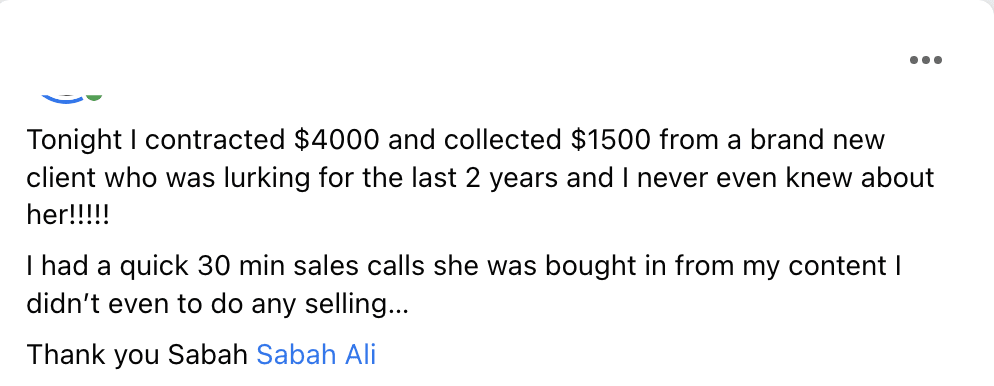Click the word "Tonight" in the post

click(x=75, y=141)
